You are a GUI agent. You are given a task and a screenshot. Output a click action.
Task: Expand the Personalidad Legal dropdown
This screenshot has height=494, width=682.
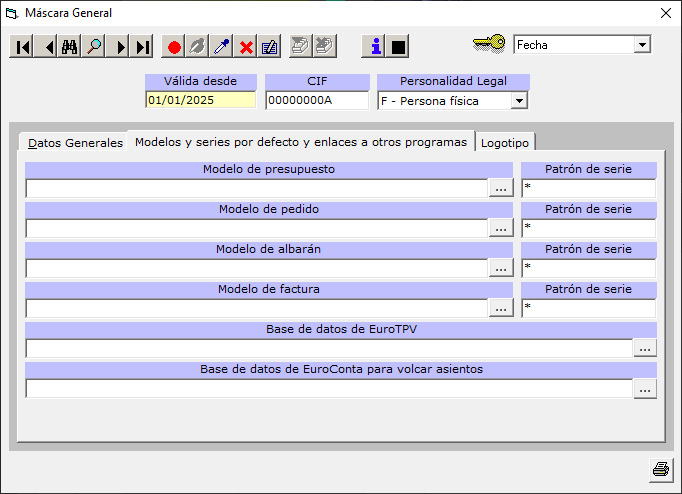518,101
